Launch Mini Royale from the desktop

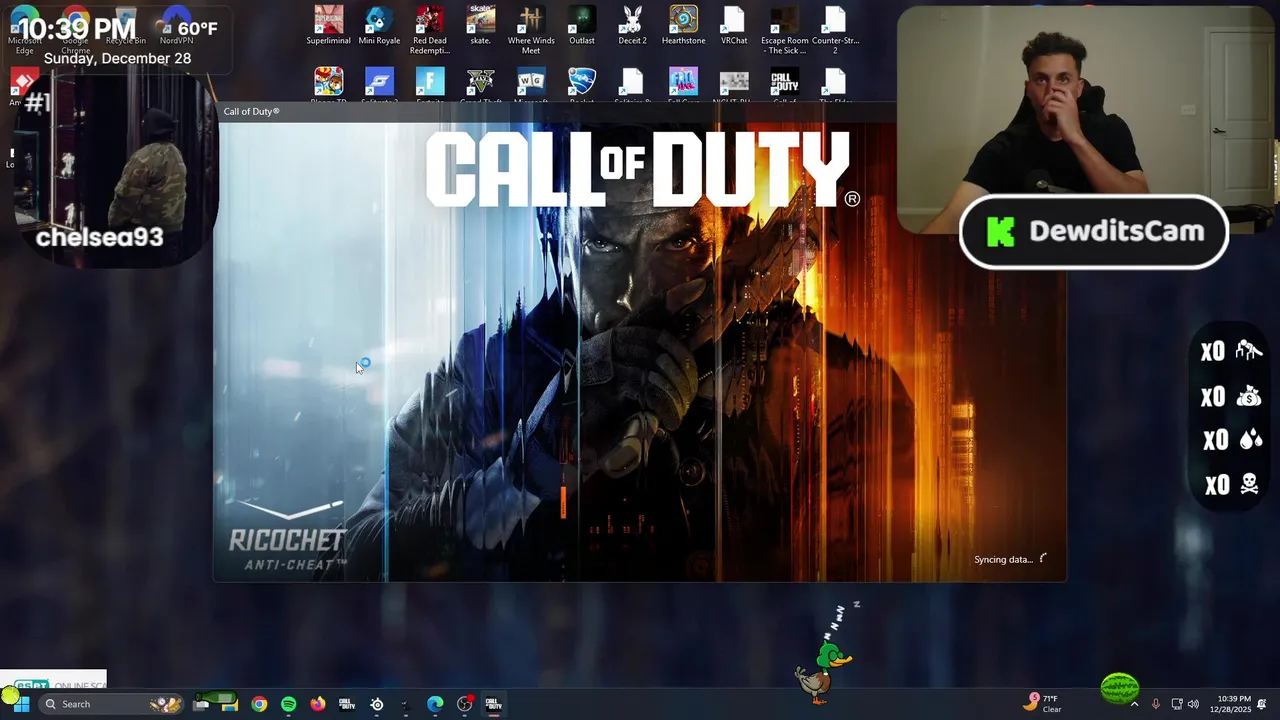coord(379,27)
